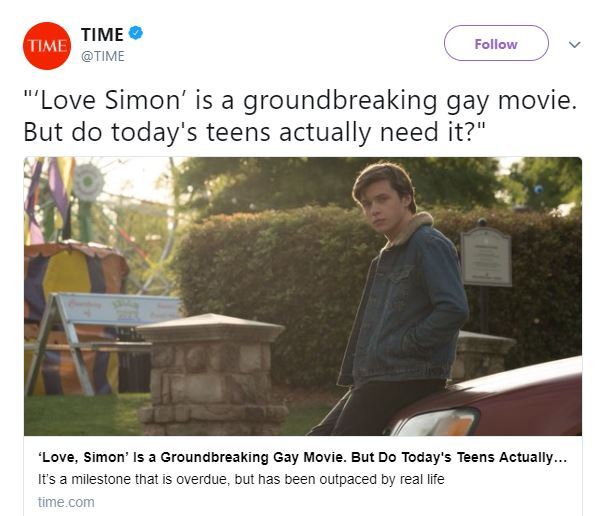Click the blue verified checkmark badge
The image size is (604, 516).
point(136,34)
